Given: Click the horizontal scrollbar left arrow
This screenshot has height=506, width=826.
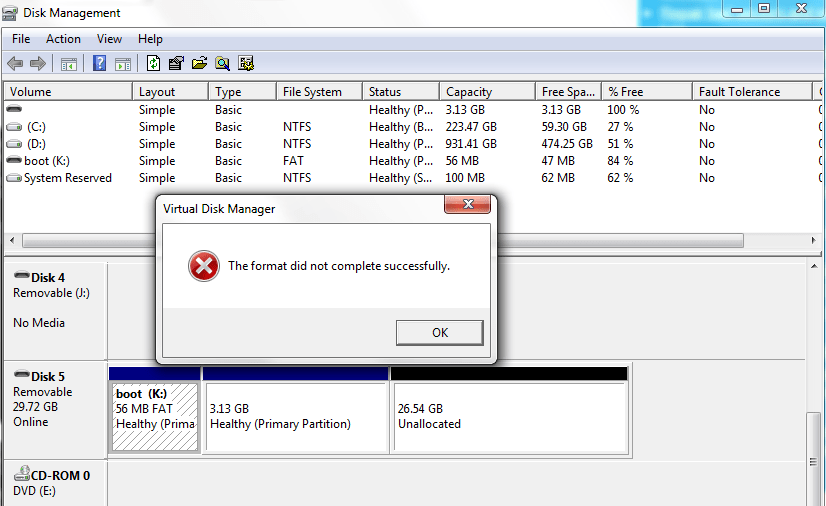Looking at the screenshot, I should click(x=12, y=240).
